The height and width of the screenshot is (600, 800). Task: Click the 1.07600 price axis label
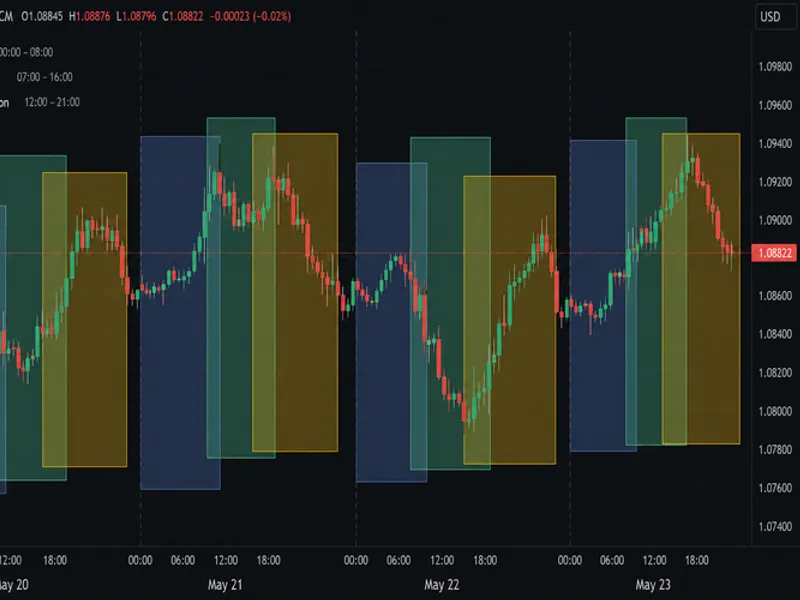775,488
